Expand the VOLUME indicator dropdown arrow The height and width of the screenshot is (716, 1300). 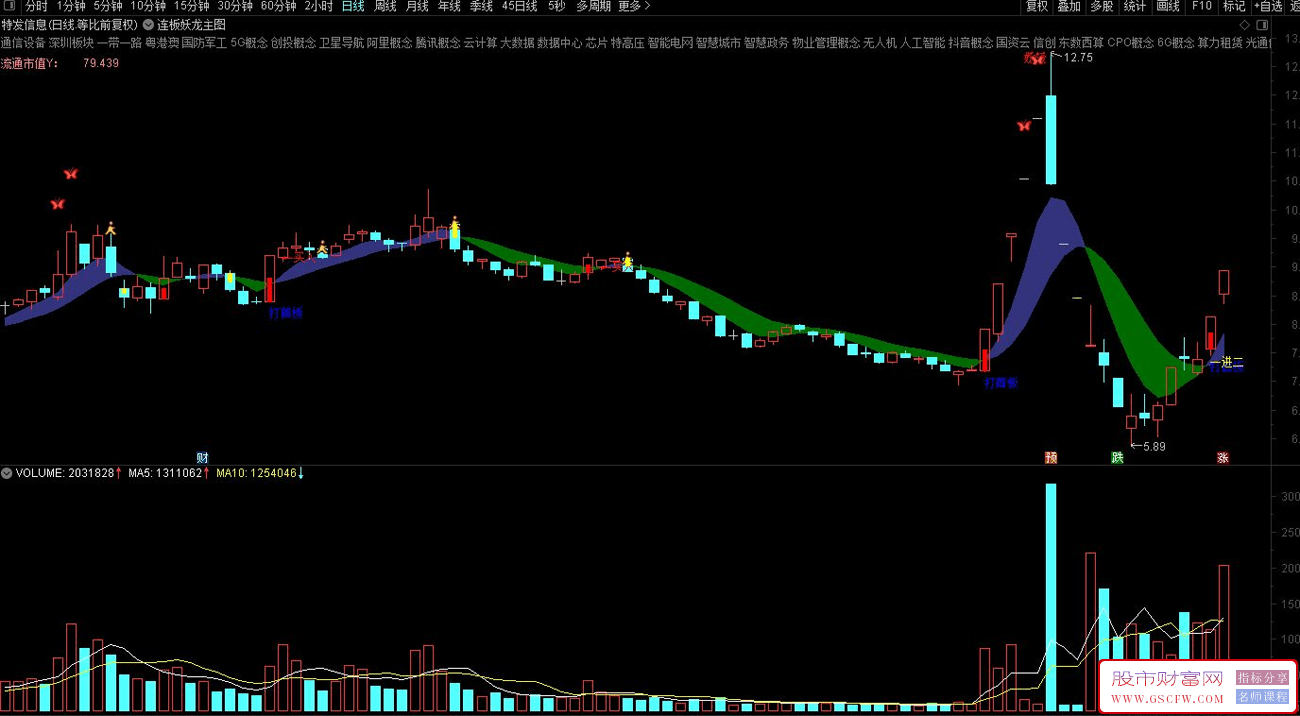[7, 473]
